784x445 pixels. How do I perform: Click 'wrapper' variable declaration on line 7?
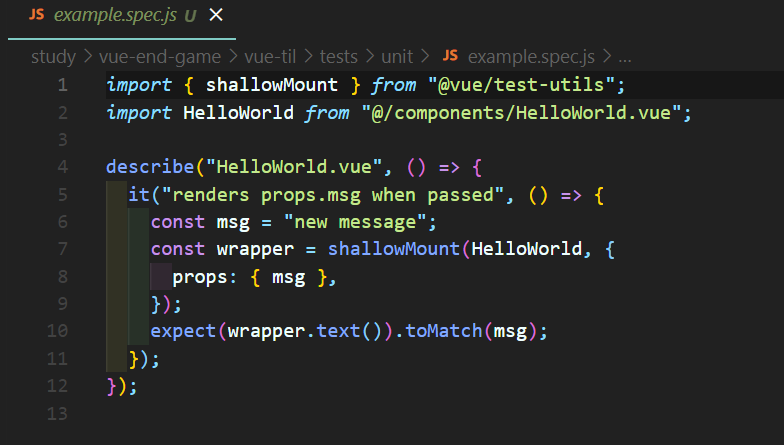coord(255,248)
